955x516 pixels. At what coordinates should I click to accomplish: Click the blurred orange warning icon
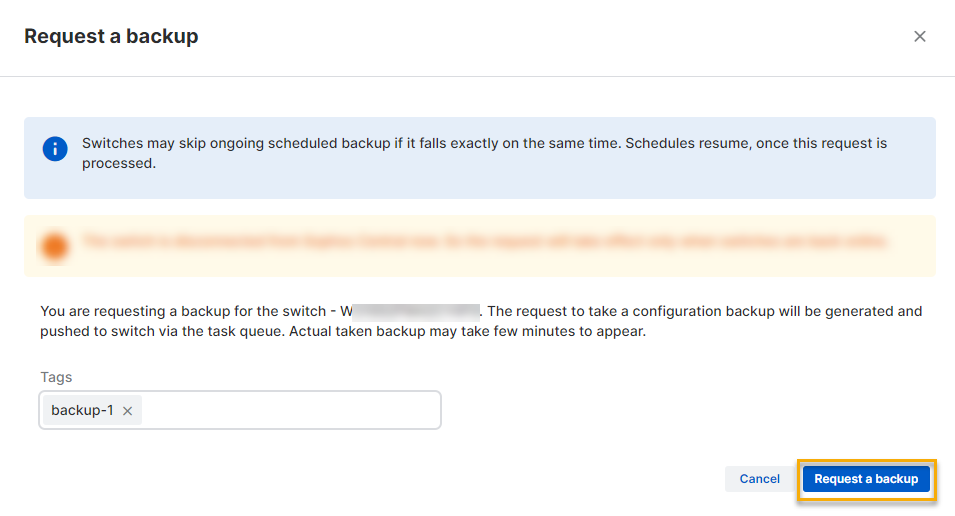tap(54, 245)
